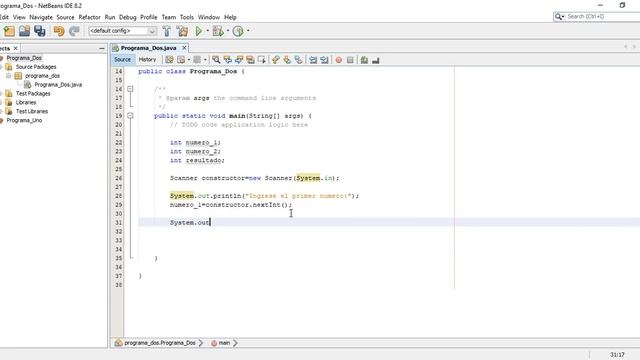Minimize the Projects panel
640x360 pixels.
pyautogui.click(x=102, y=49)
